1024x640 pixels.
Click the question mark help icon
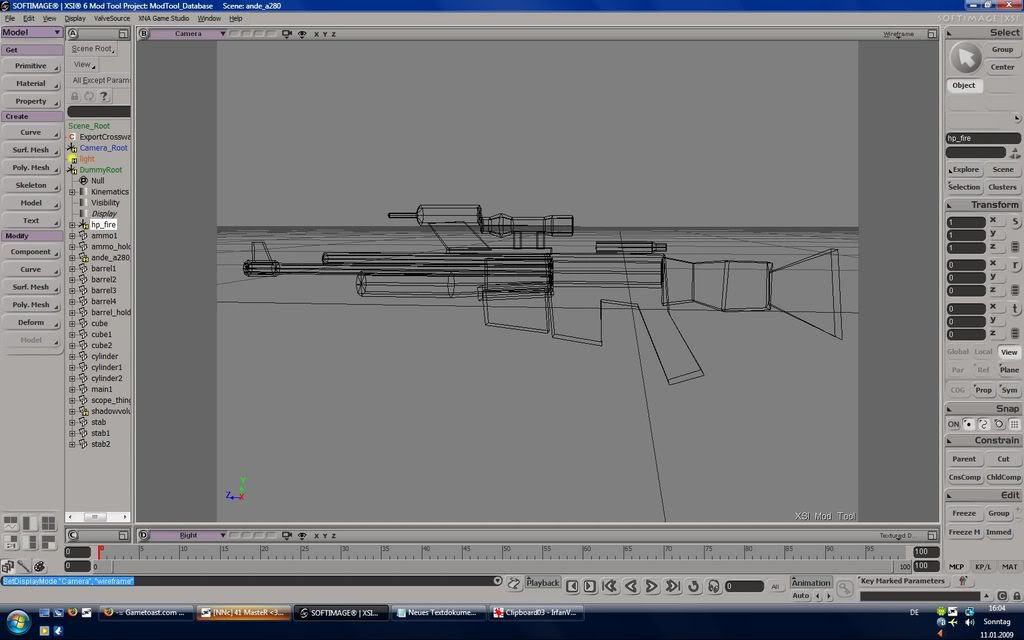(x=104, y=96)
